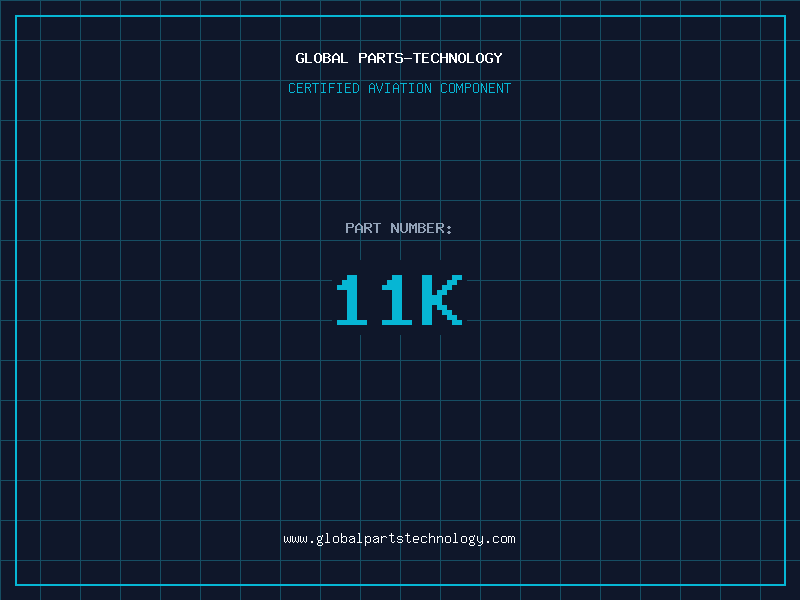This screenshot has width=800, height=600.
Task: Select the CERTIFIED AVIATION COMPONENT subtitle
Action: click(399, 88)
